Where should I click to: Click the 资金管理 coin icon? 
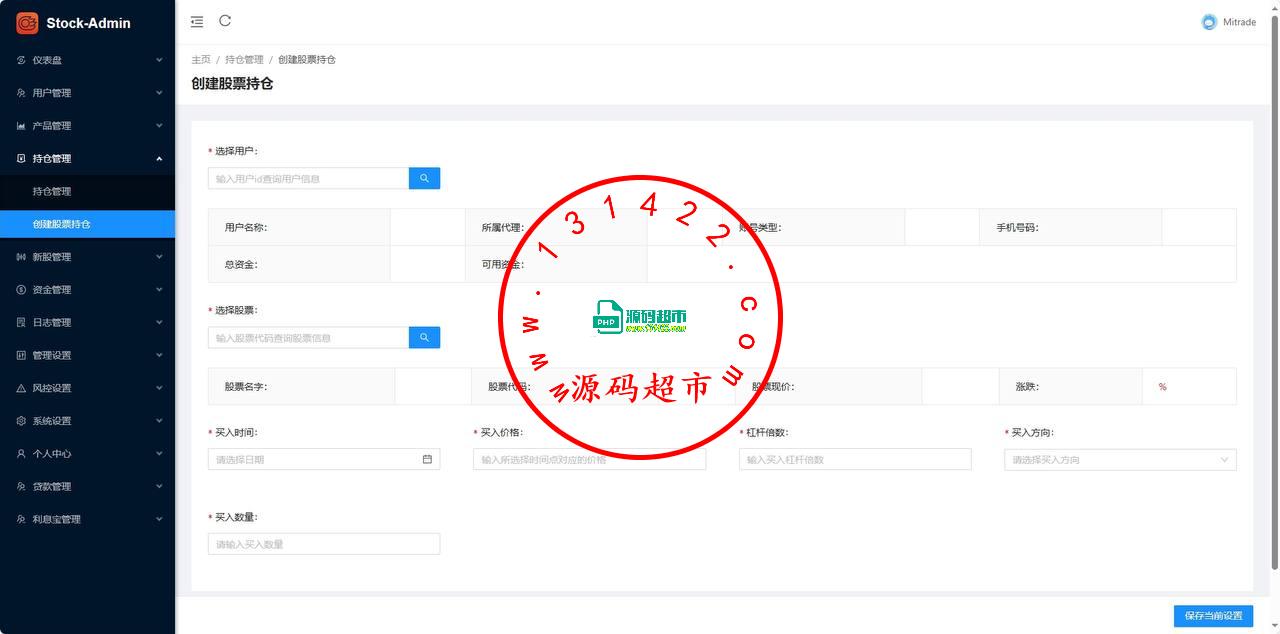21,290
